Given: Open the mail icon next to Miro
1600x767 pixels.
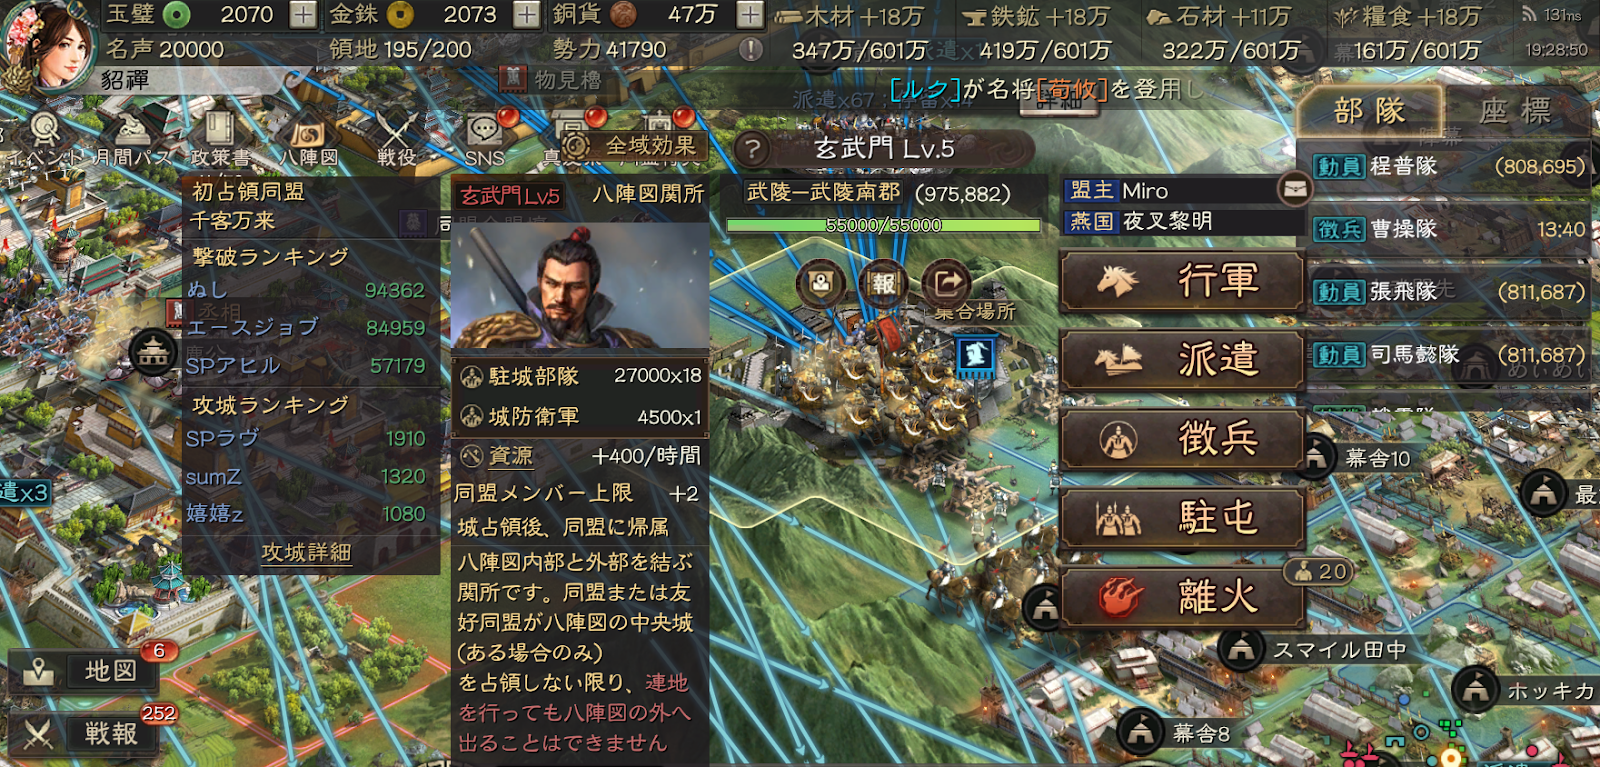Looking at the screenshot, I should click(1295, 188).
